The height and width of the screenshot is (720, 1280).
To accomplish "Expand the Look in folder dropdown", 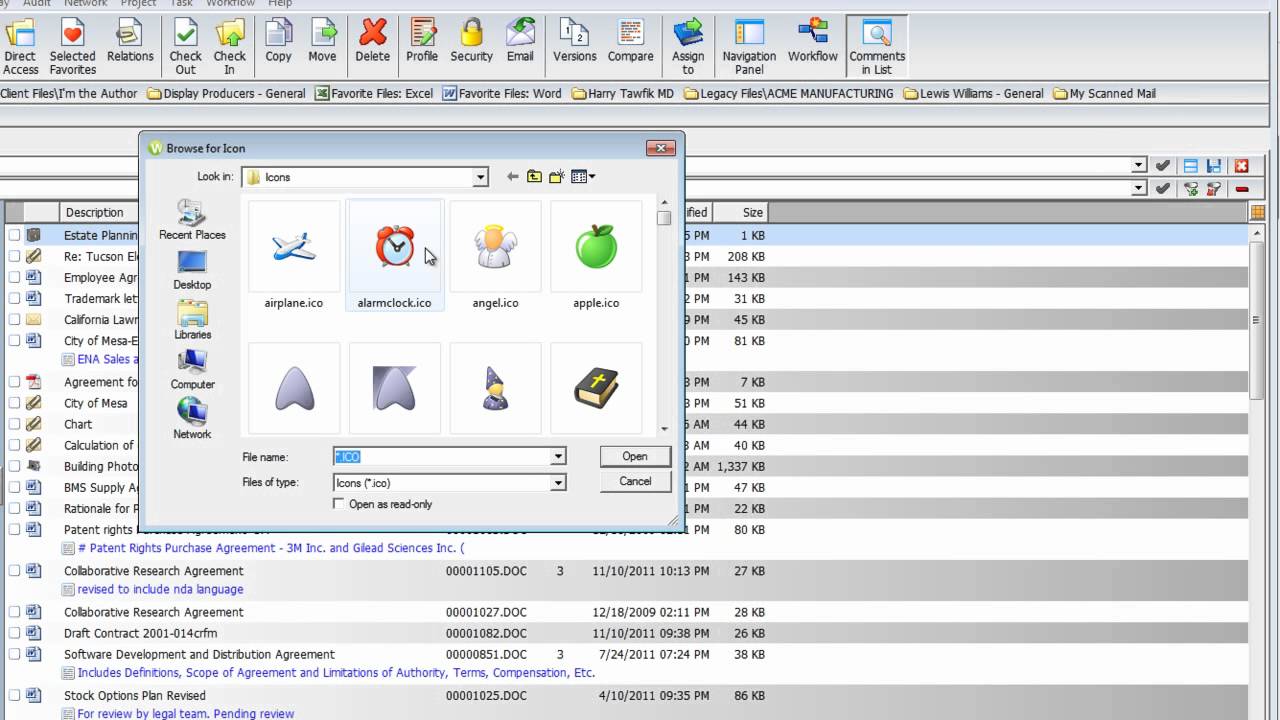I will click(480, 177).
